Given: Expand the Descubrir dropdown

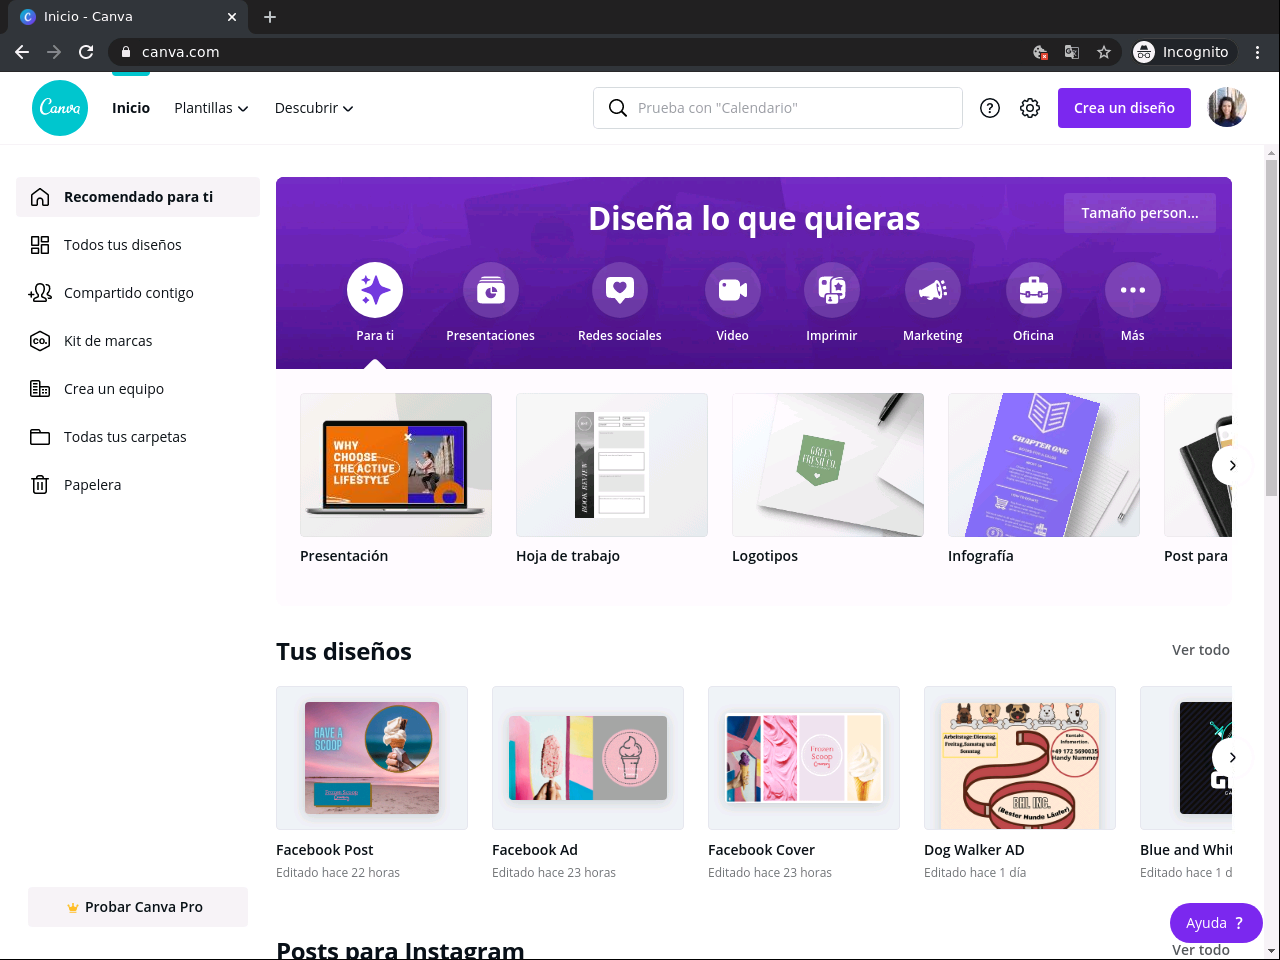Looking at the screenshot, I should [314, 108].
